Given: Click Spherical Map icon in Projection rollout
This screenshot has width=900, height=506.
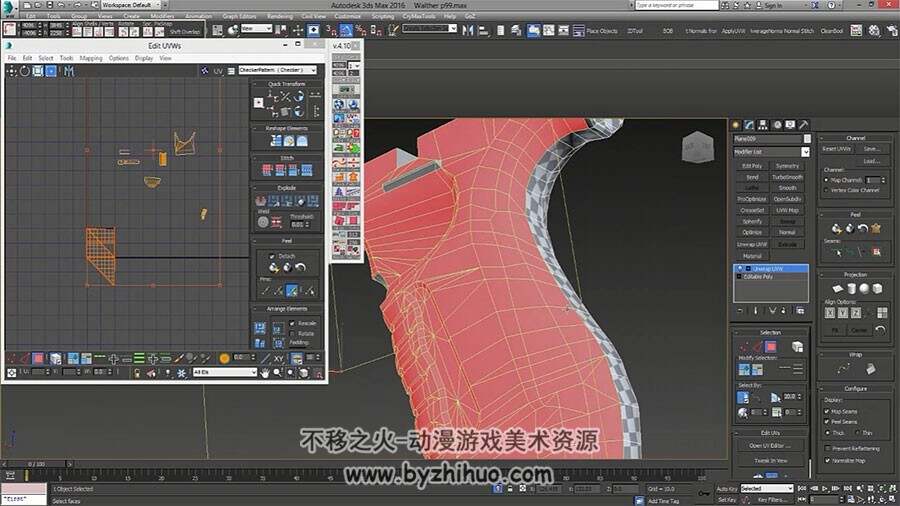Looking at the screenshot, I should [x=864, y=289].
